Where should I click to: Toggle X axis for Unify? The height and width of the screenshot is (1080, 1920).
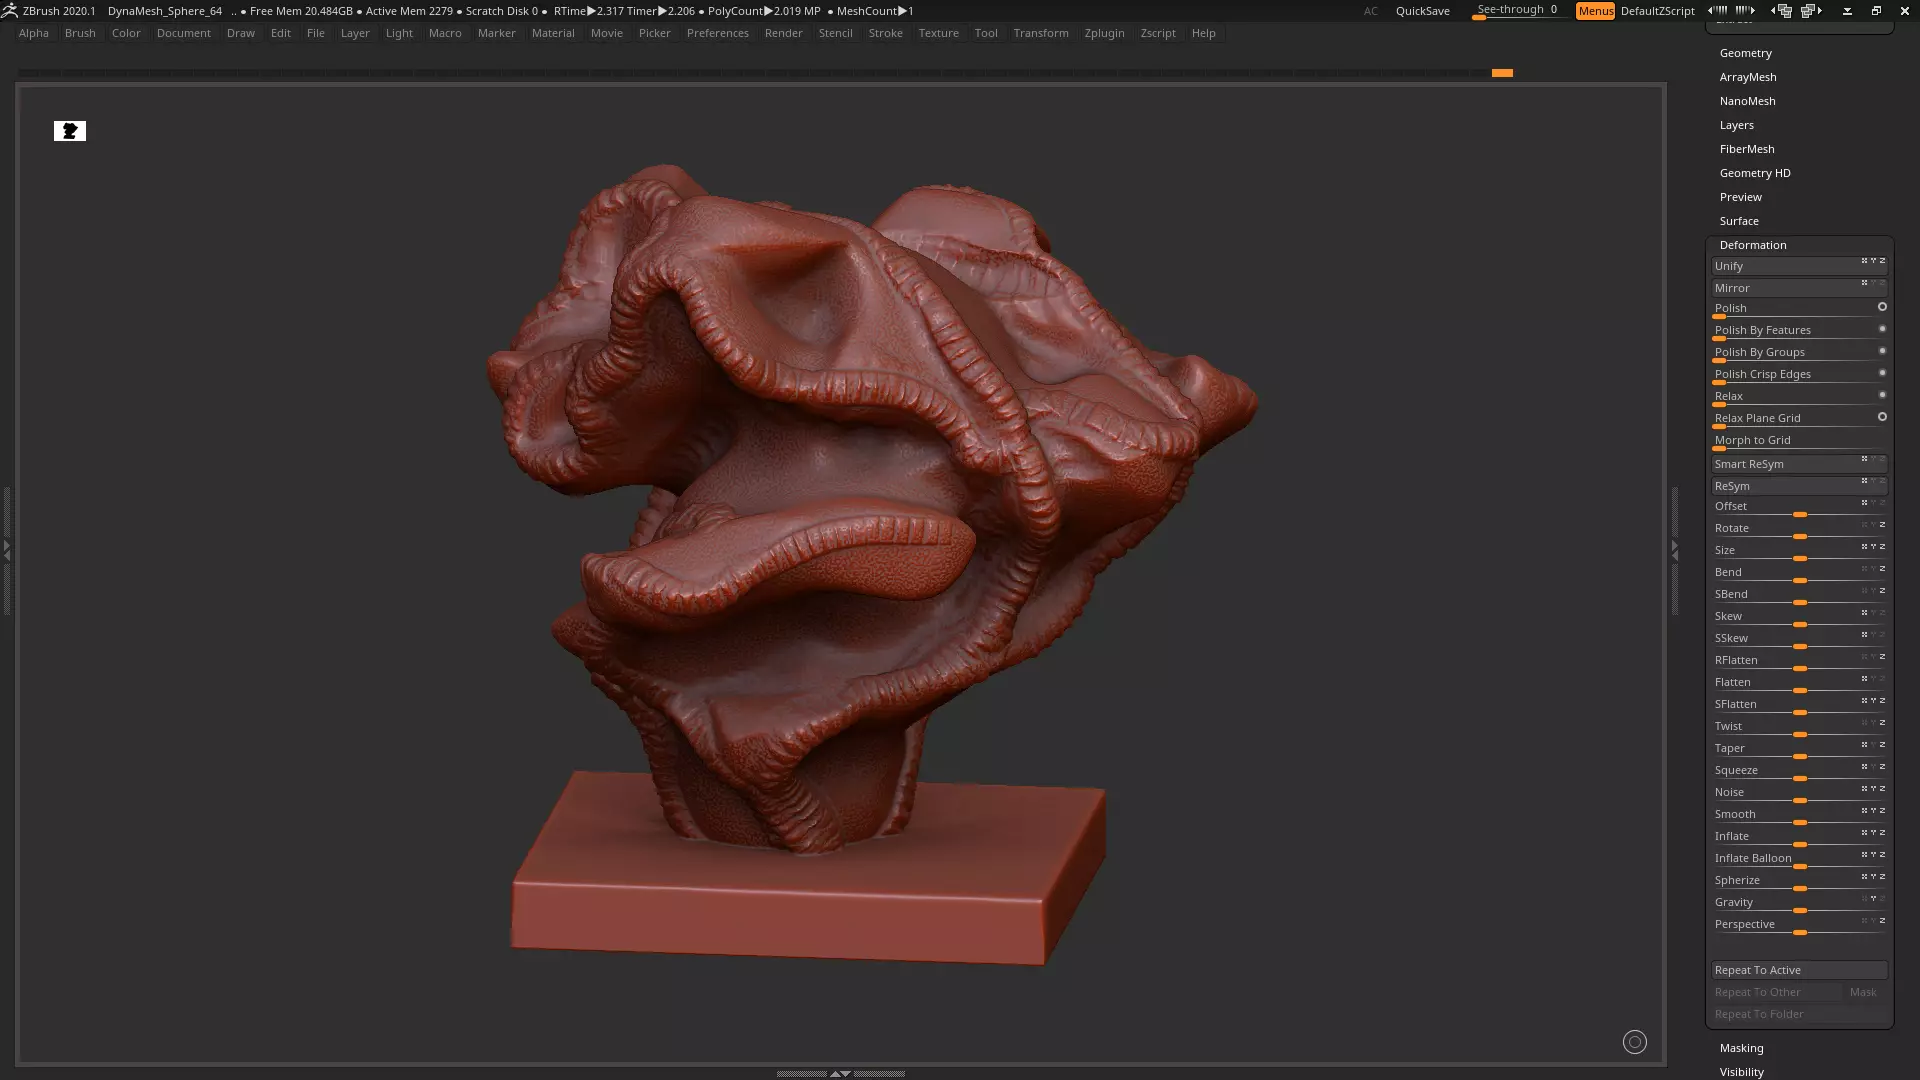(x=1864, y=261)
